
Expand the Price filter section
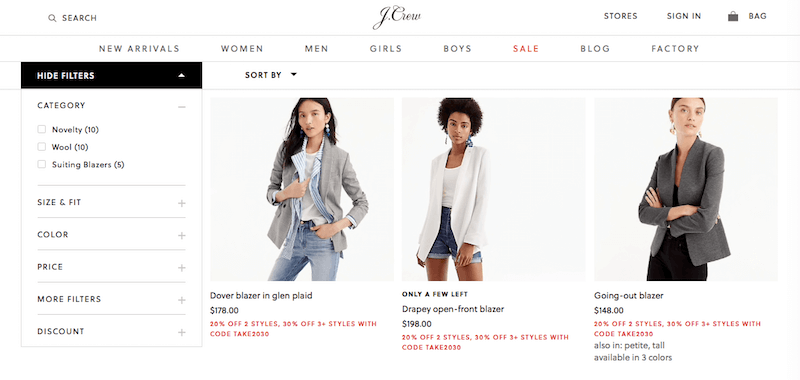point(111,267)
